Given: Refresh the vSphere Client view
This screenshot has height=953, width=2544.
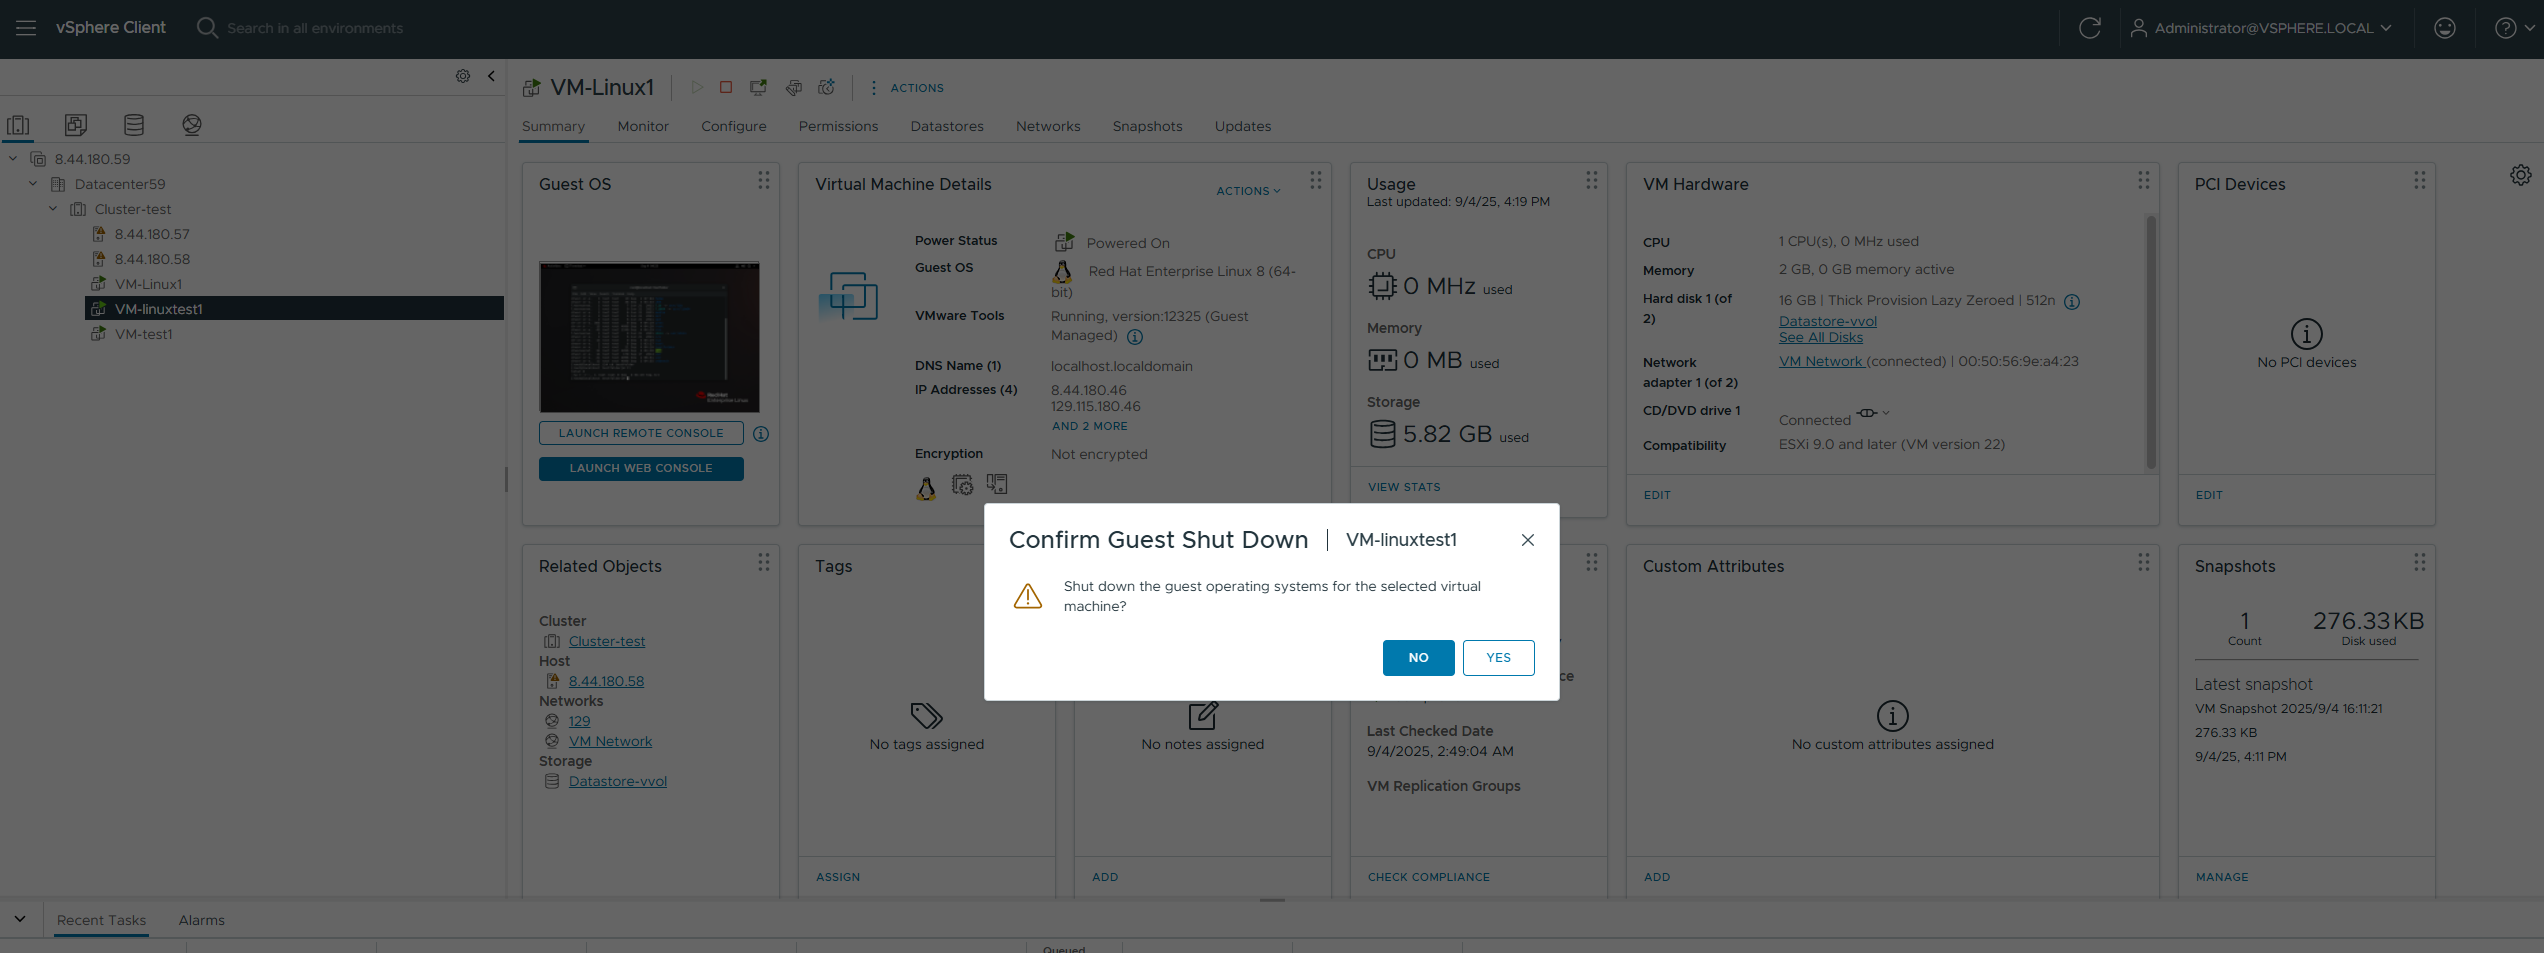Looking at the screenshot, I should 2089,28.
